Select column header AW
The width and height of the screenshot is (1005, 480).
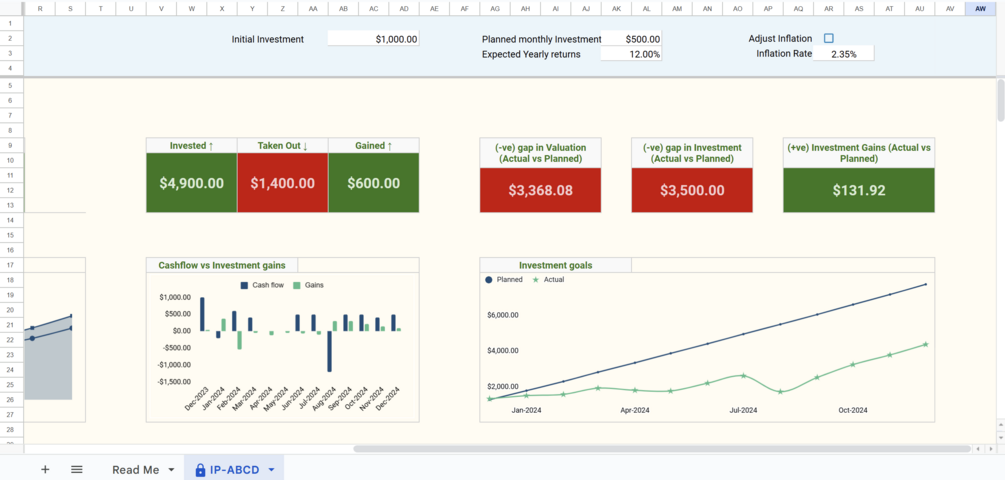pyautogui.click(x=980, y=8)
